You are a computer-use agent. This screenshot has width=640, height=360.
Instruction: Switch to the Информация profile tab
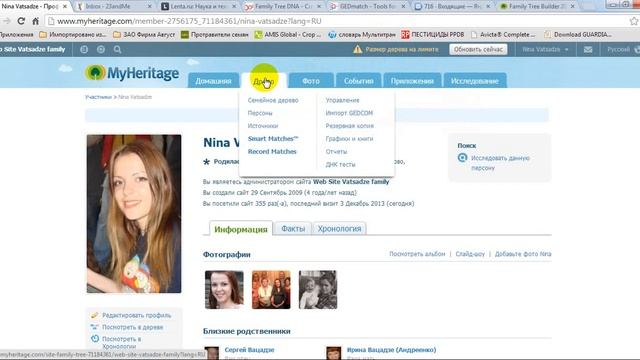(x=241, y=229)
